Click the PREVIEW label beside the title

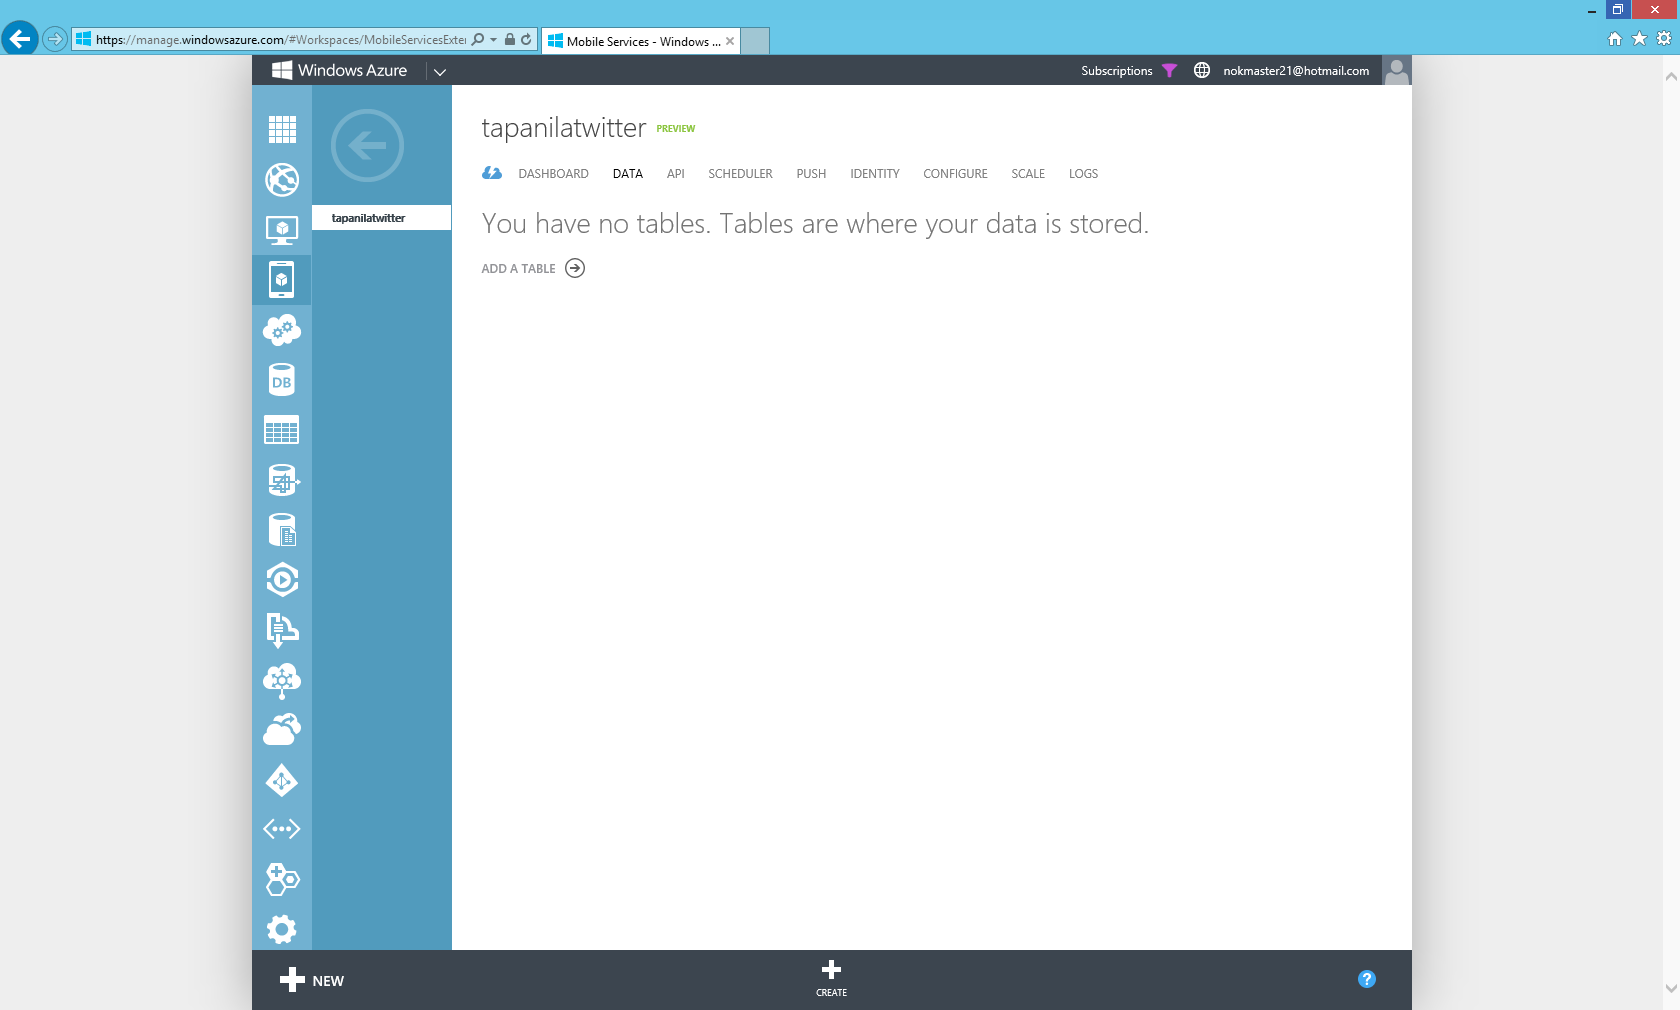(x=676, y=129)
